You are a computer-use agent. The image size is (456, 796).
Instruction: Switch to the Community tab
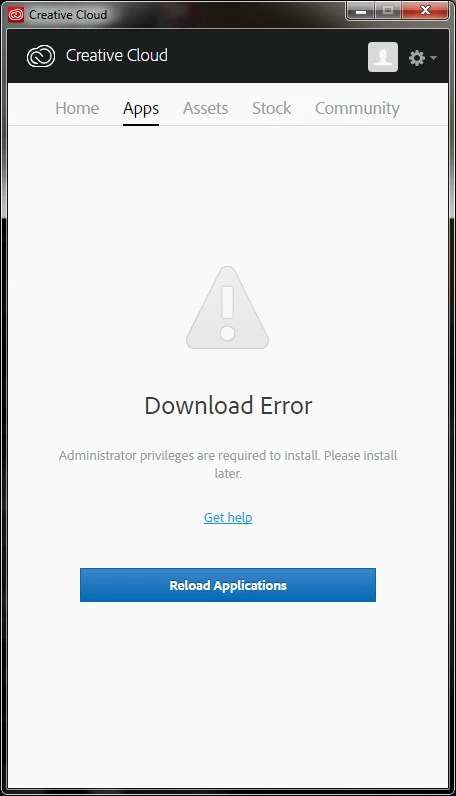point(357,108)
